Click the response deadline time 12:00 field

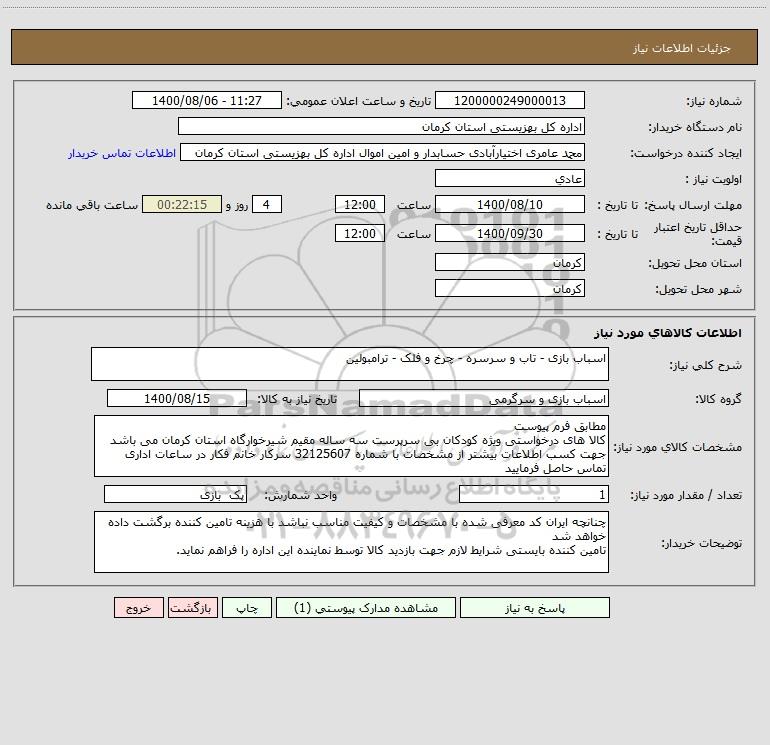coord(359,204)
